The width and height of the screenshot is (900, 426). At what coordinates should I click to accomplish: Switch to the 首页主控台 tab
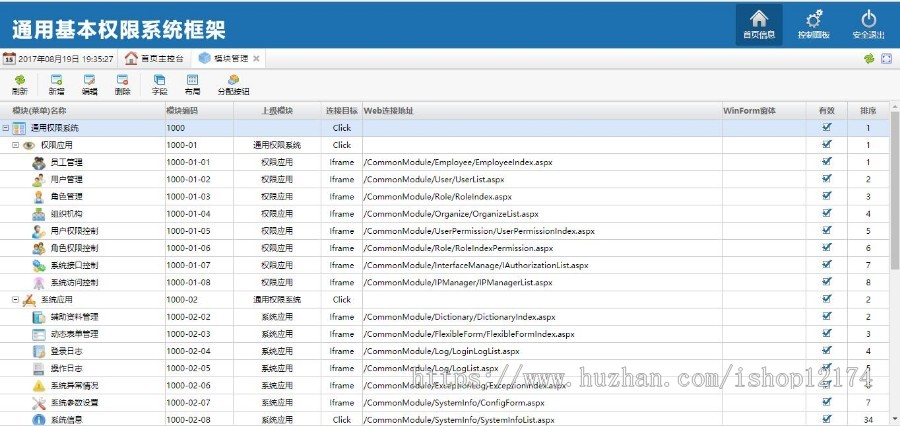(154, 59)
